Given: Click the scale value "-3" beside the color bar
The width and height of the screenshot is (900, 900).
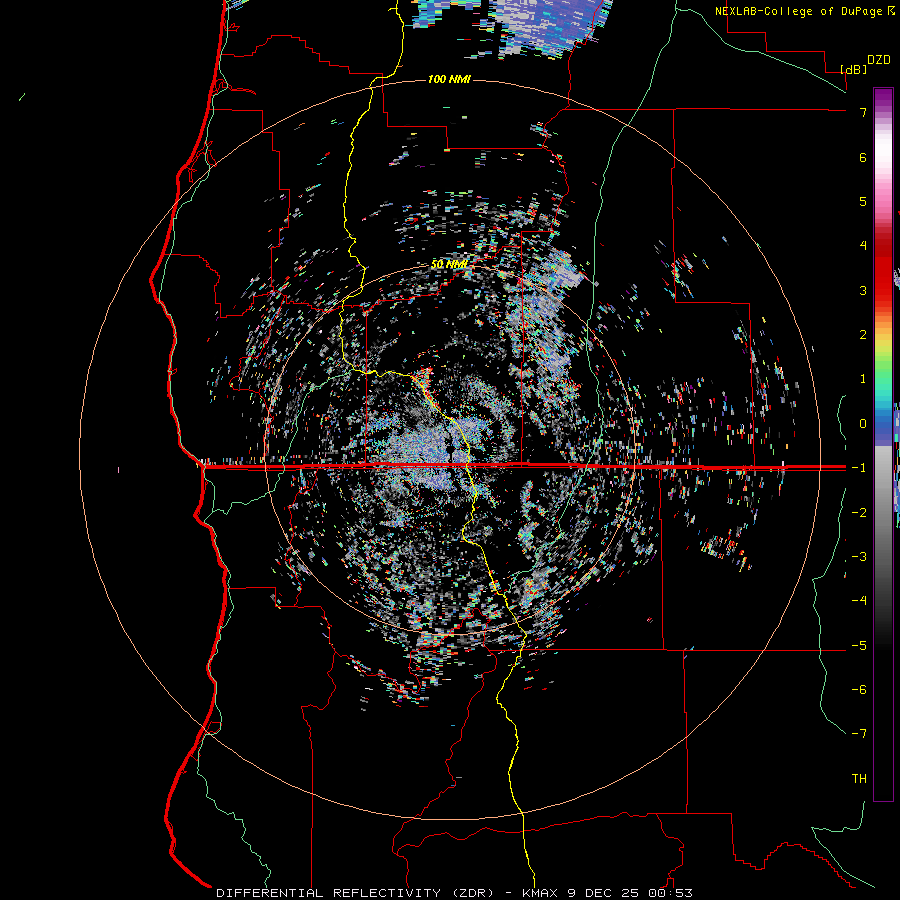Looking at the screenshot, I should tap(859, 557).
